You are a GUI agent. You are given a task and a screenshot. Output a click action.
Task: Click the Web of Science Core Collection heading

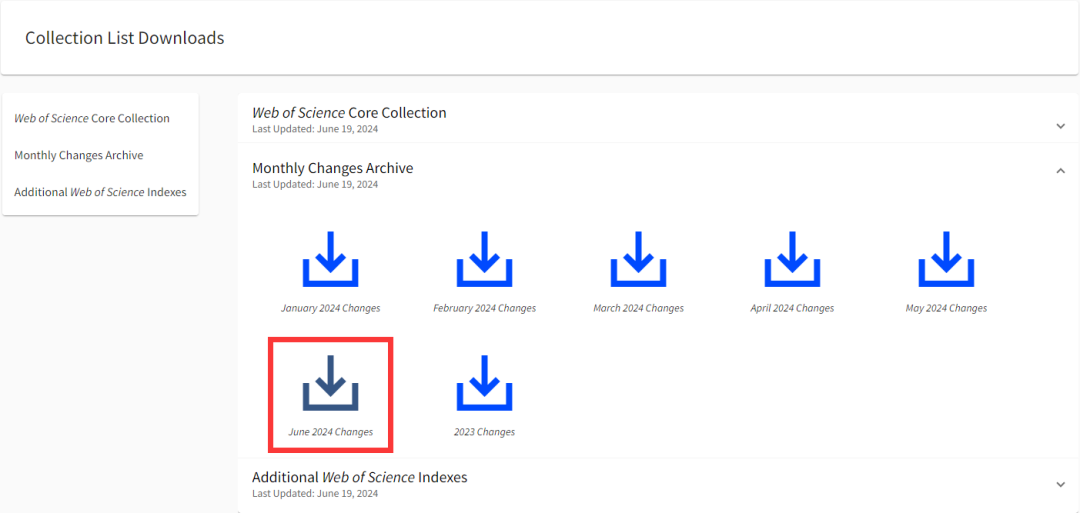click(349, 113)
